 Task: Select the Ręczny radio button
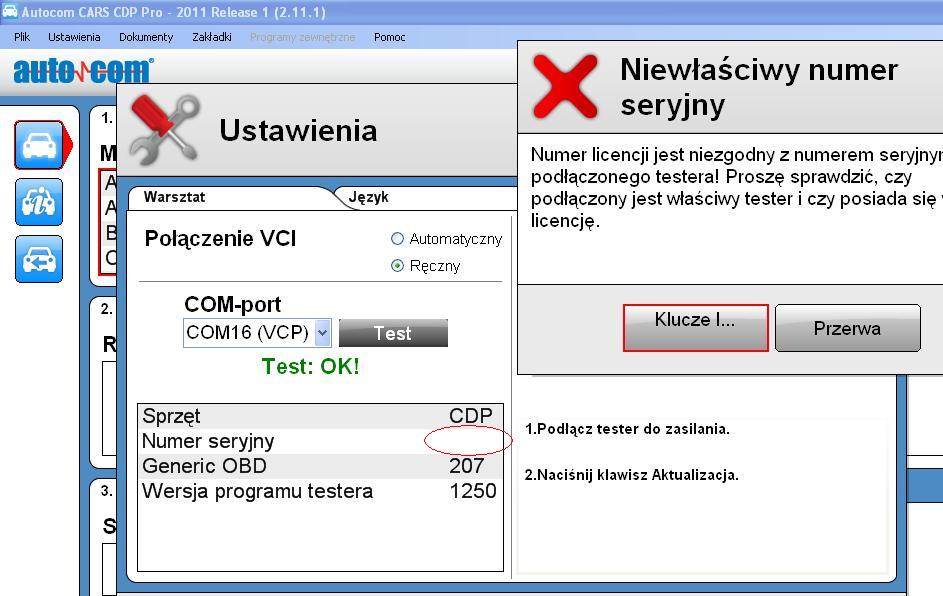click(x=398, y=266)
